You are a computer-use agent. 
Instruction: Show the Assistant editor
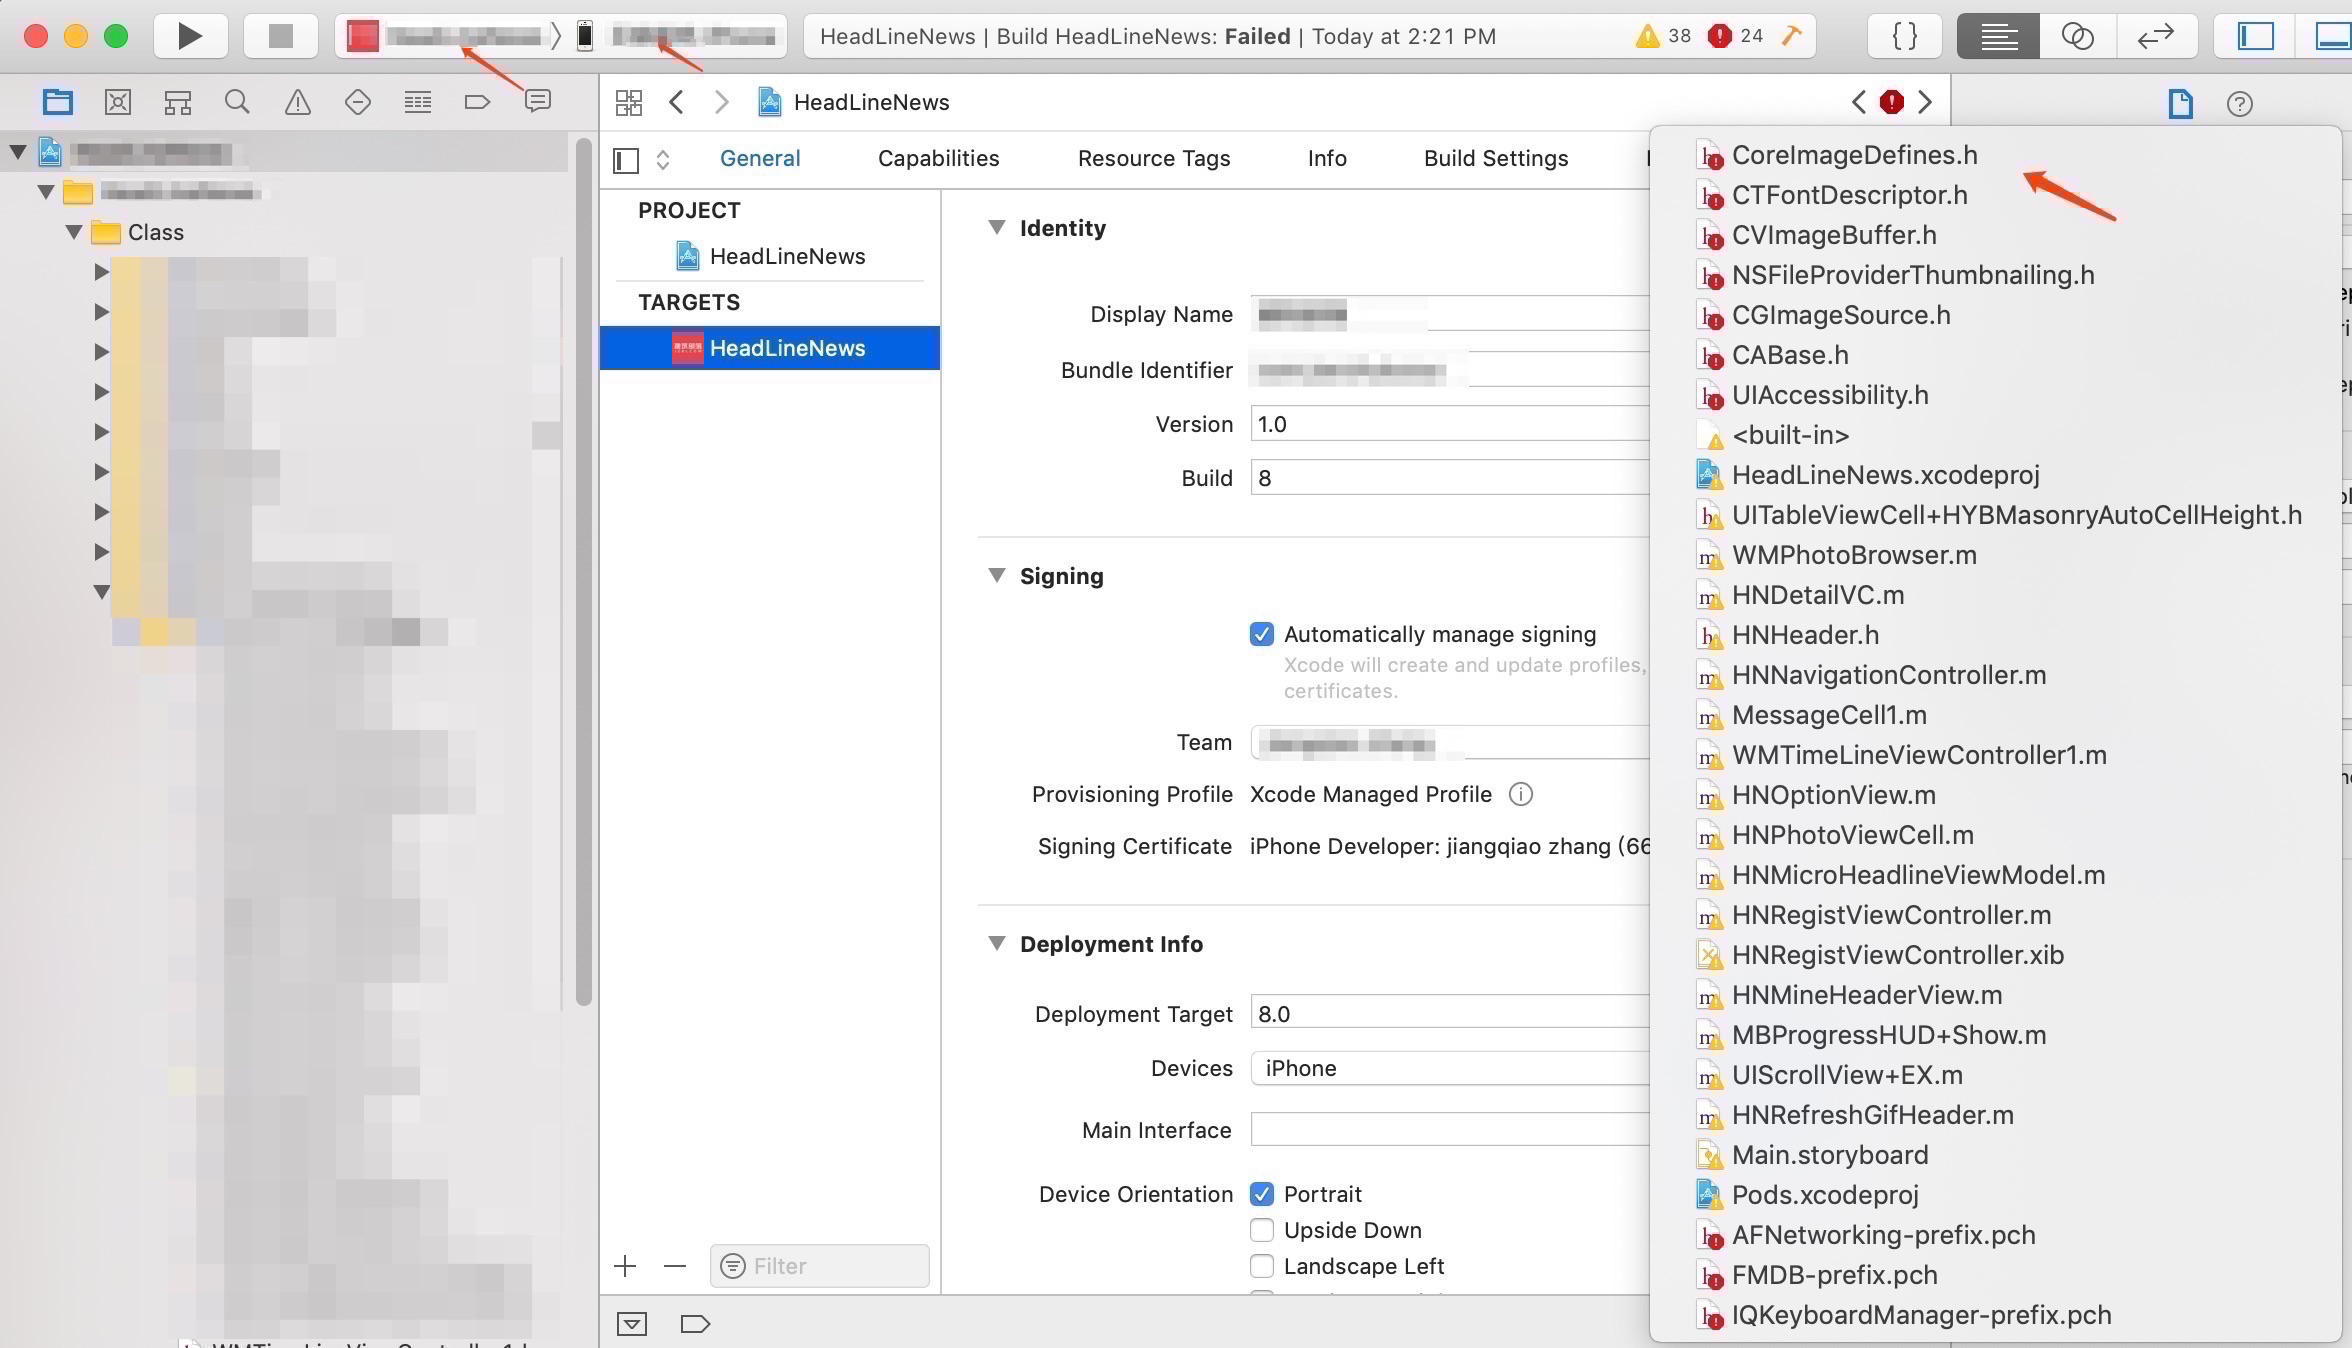coord(2077,37)
